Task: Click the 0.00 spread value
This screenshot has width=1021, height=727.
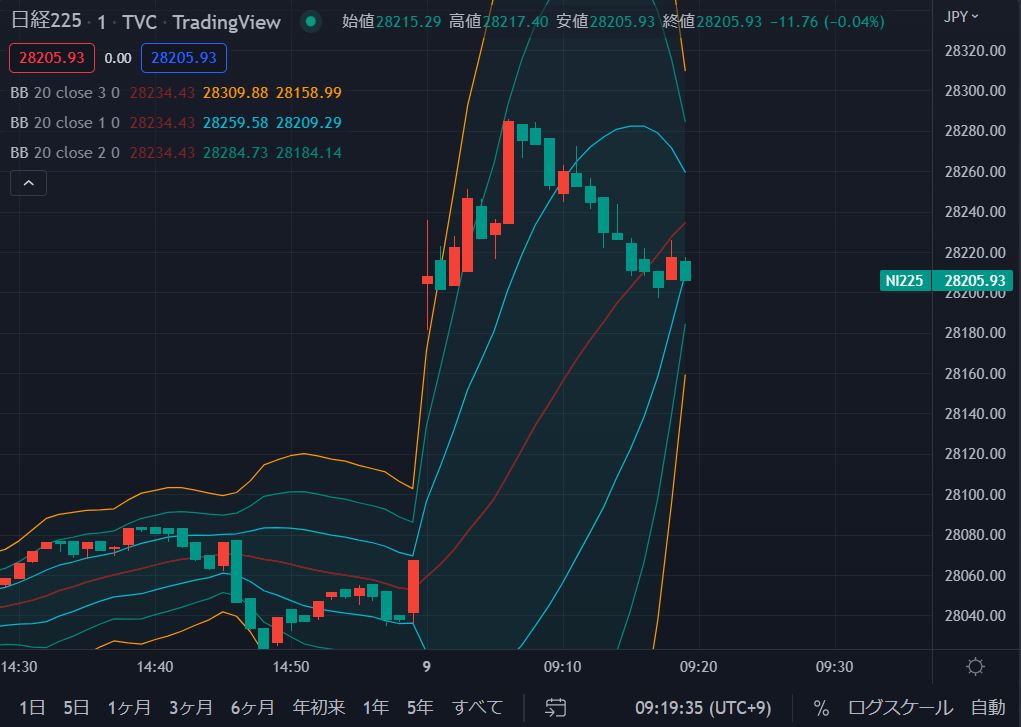Action: point(118,59)
